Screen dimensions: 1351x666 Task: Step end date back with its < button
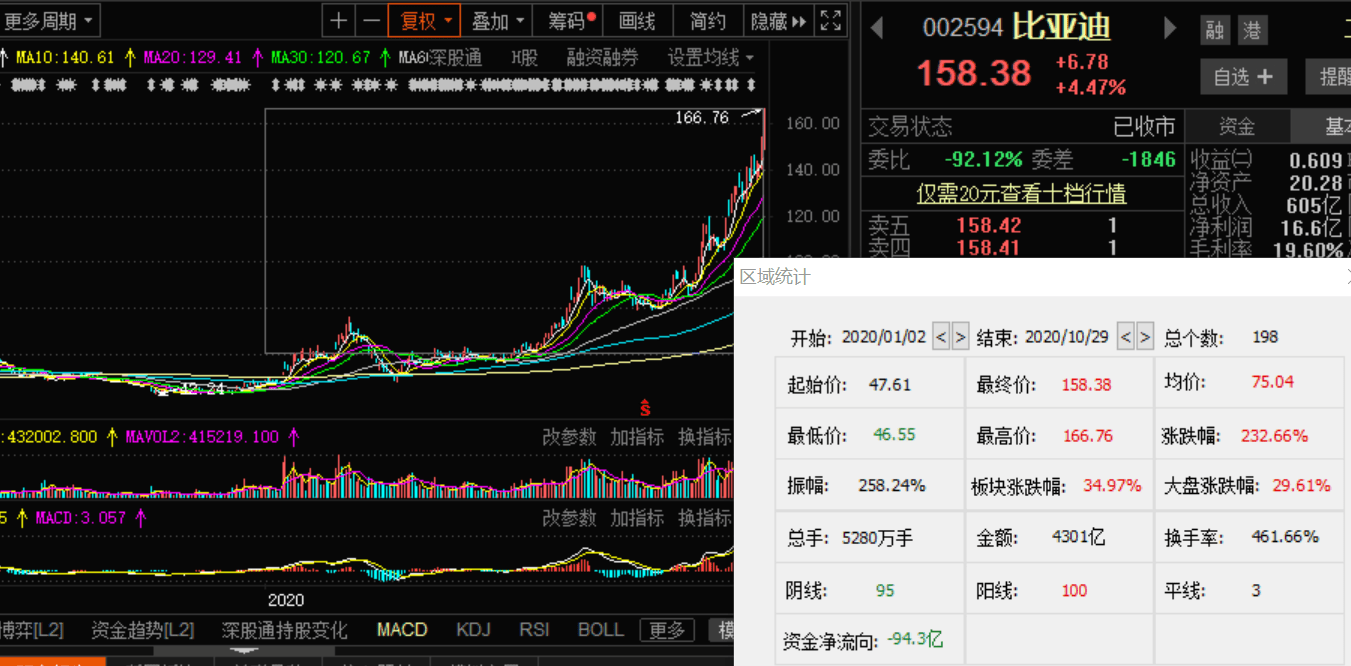1126,337
